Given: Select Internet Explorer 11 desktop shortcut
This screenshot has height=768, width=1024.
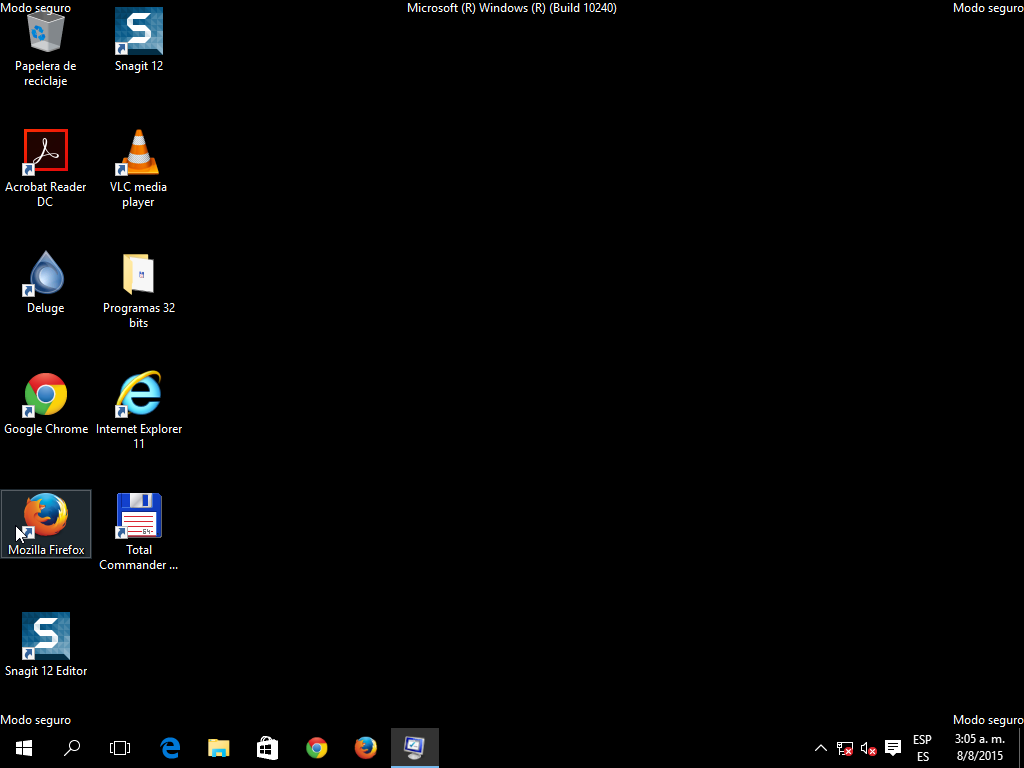Looking at the screenshot, I should click(x=138, y=411).
